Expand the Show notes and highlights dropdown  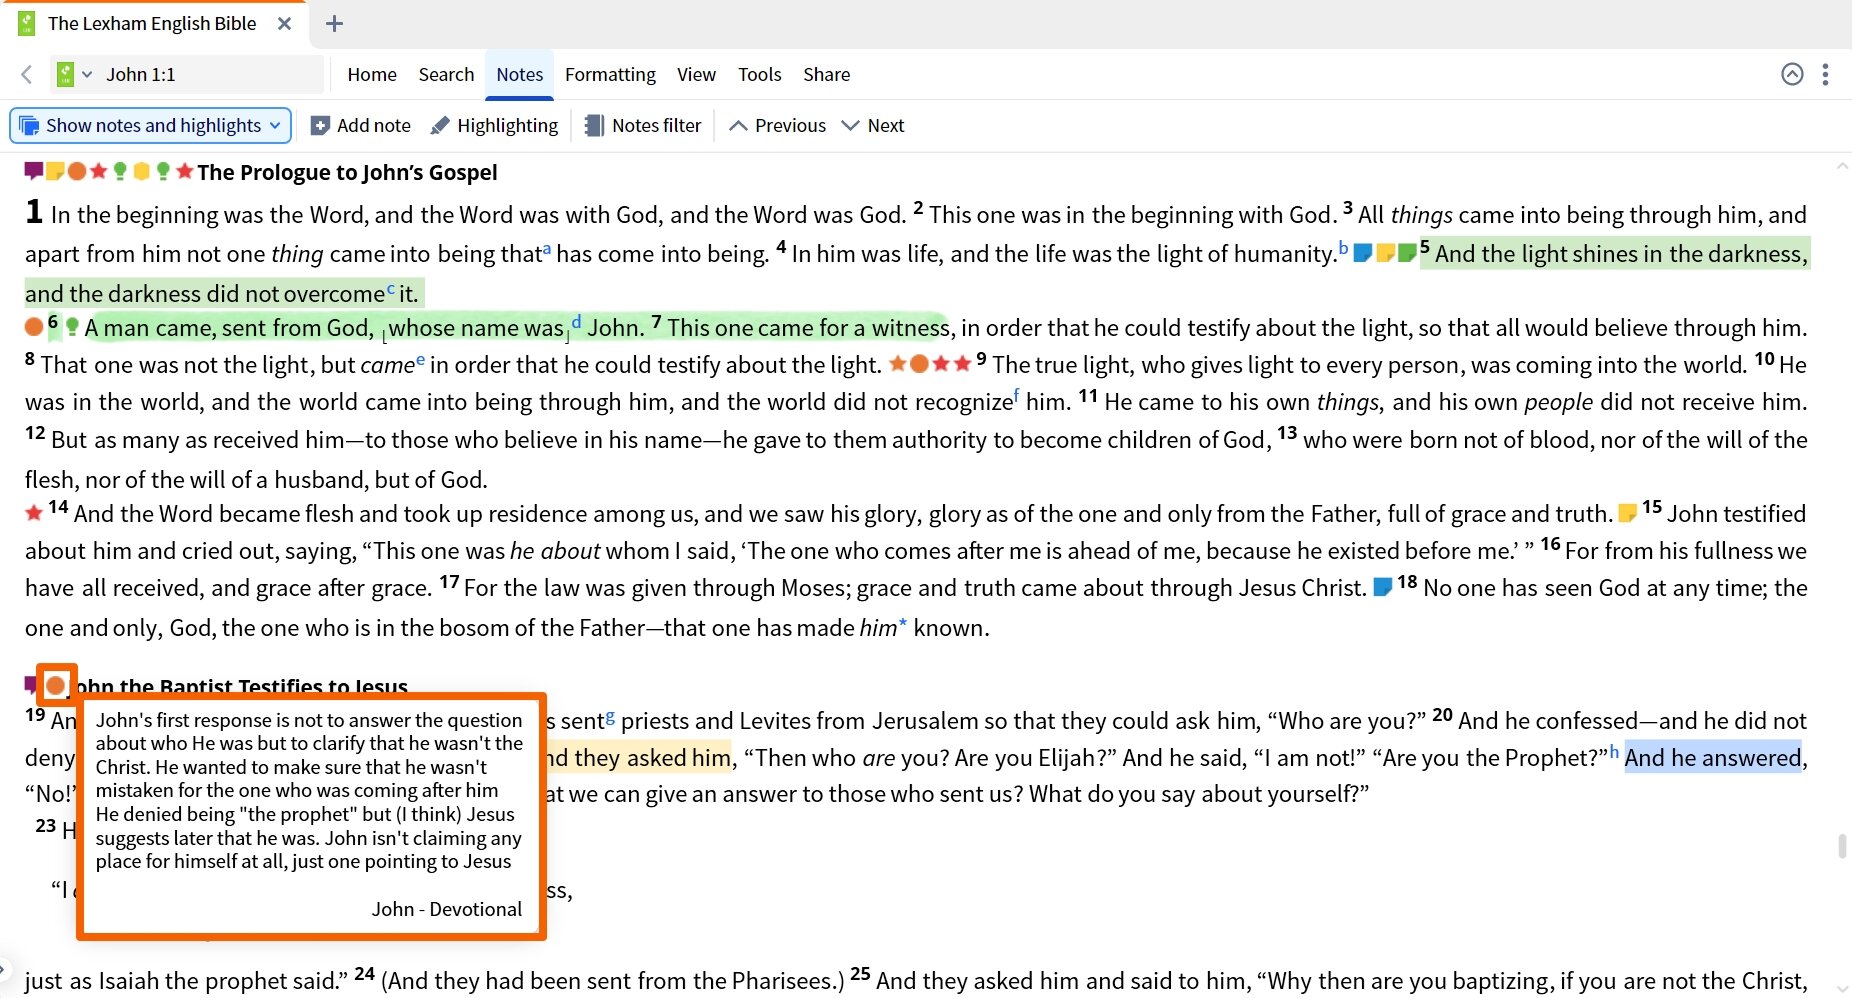(x=151, y=125)
